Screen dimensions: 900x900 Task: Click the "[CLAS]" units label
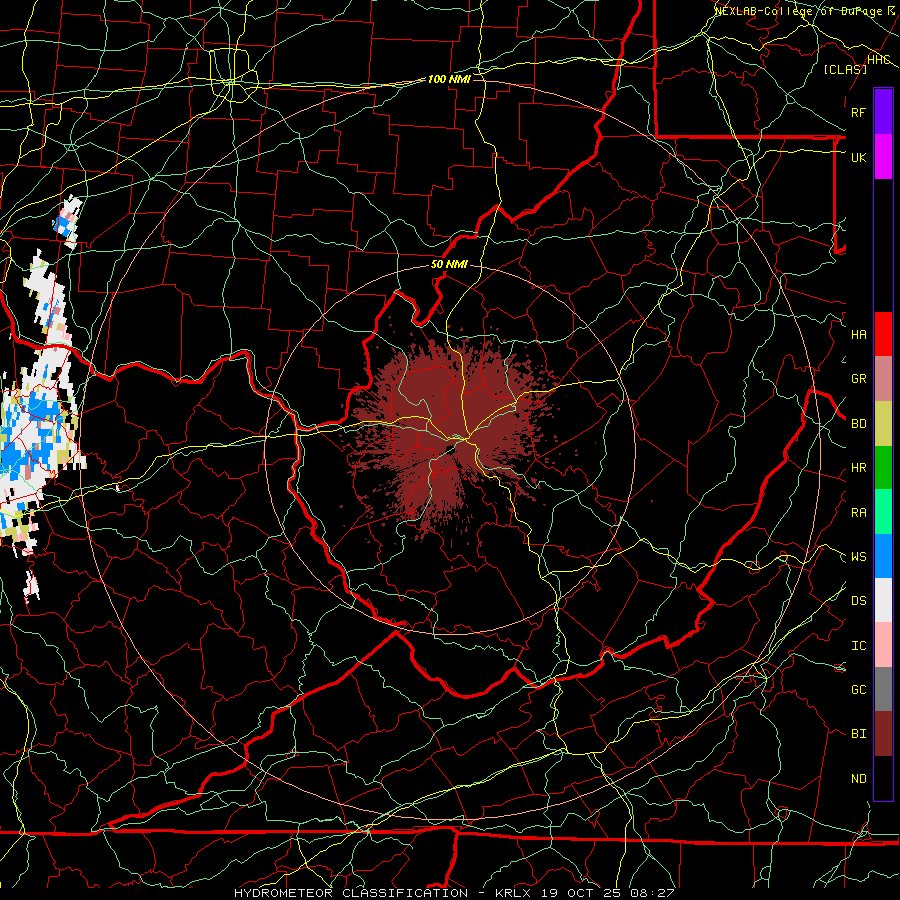(845, 69)
